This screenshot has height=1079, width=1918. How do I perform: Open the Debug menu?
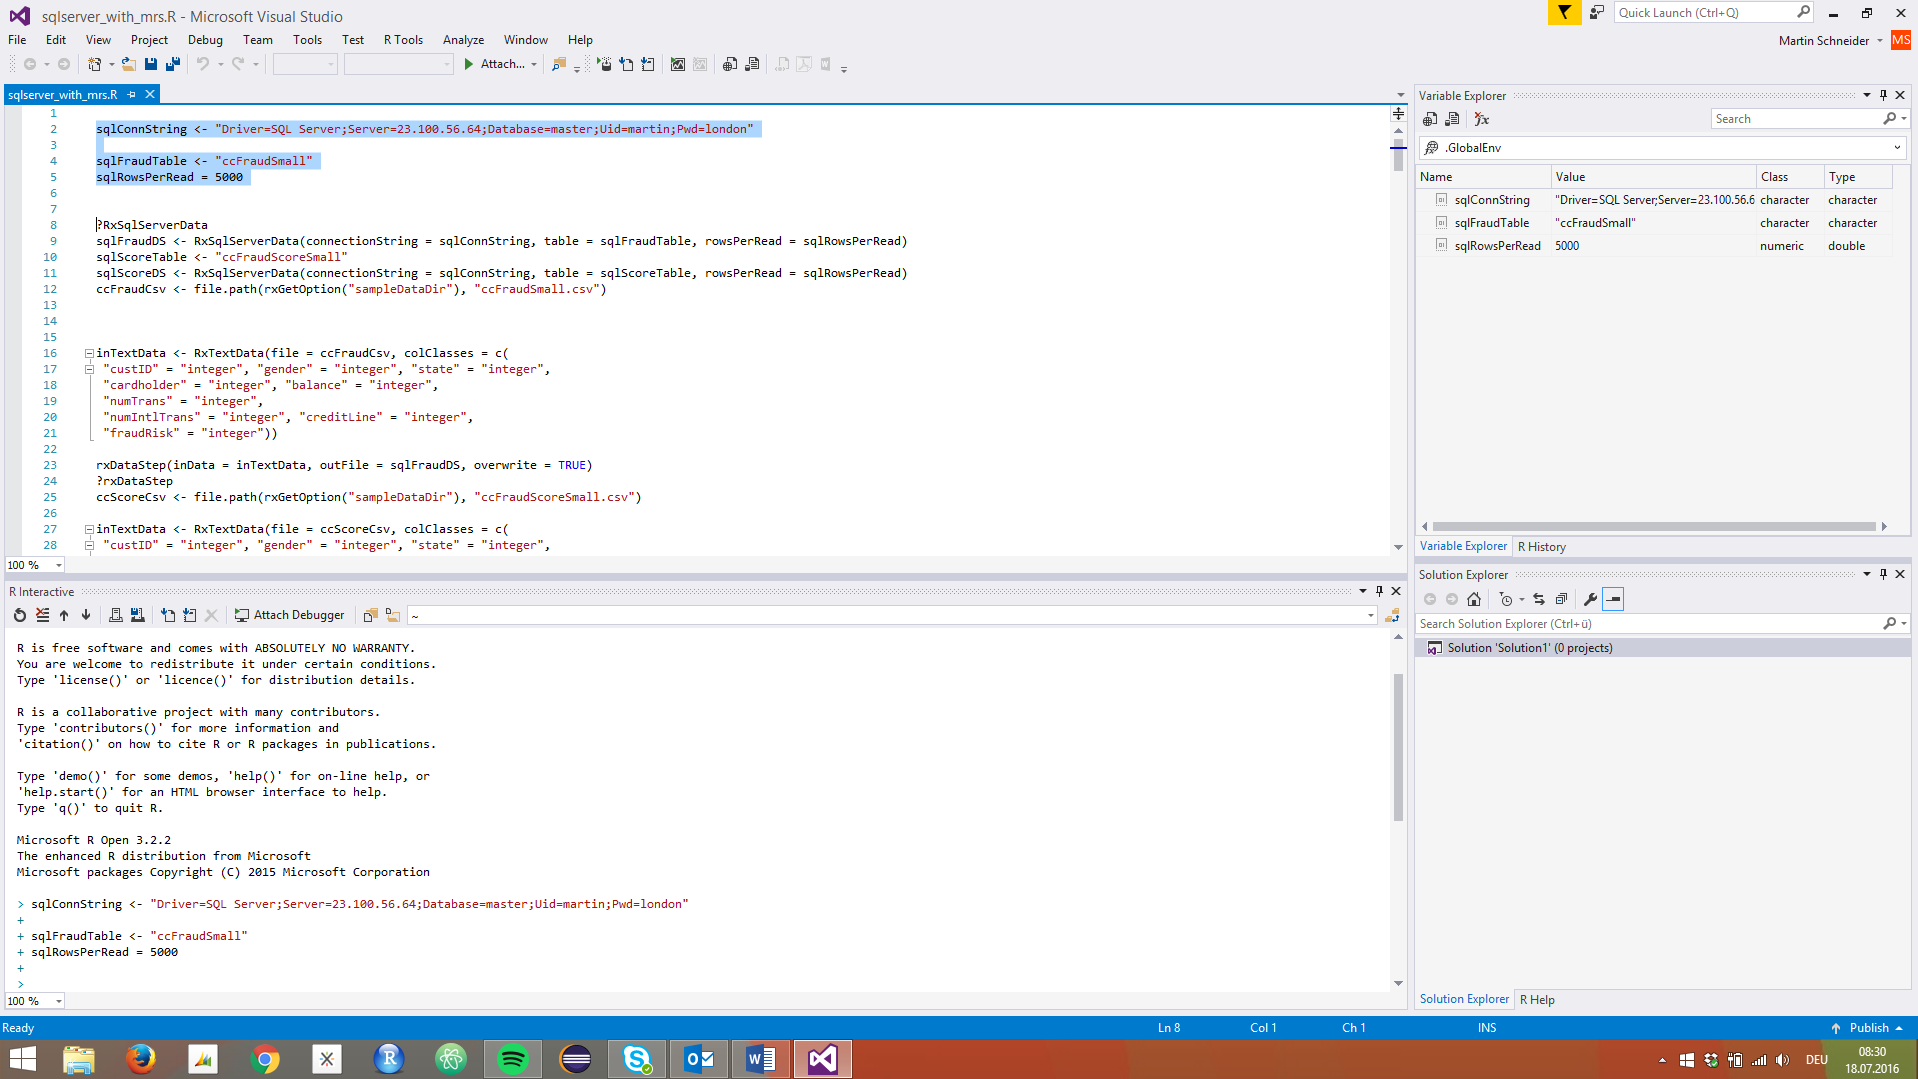coord(205,40)
